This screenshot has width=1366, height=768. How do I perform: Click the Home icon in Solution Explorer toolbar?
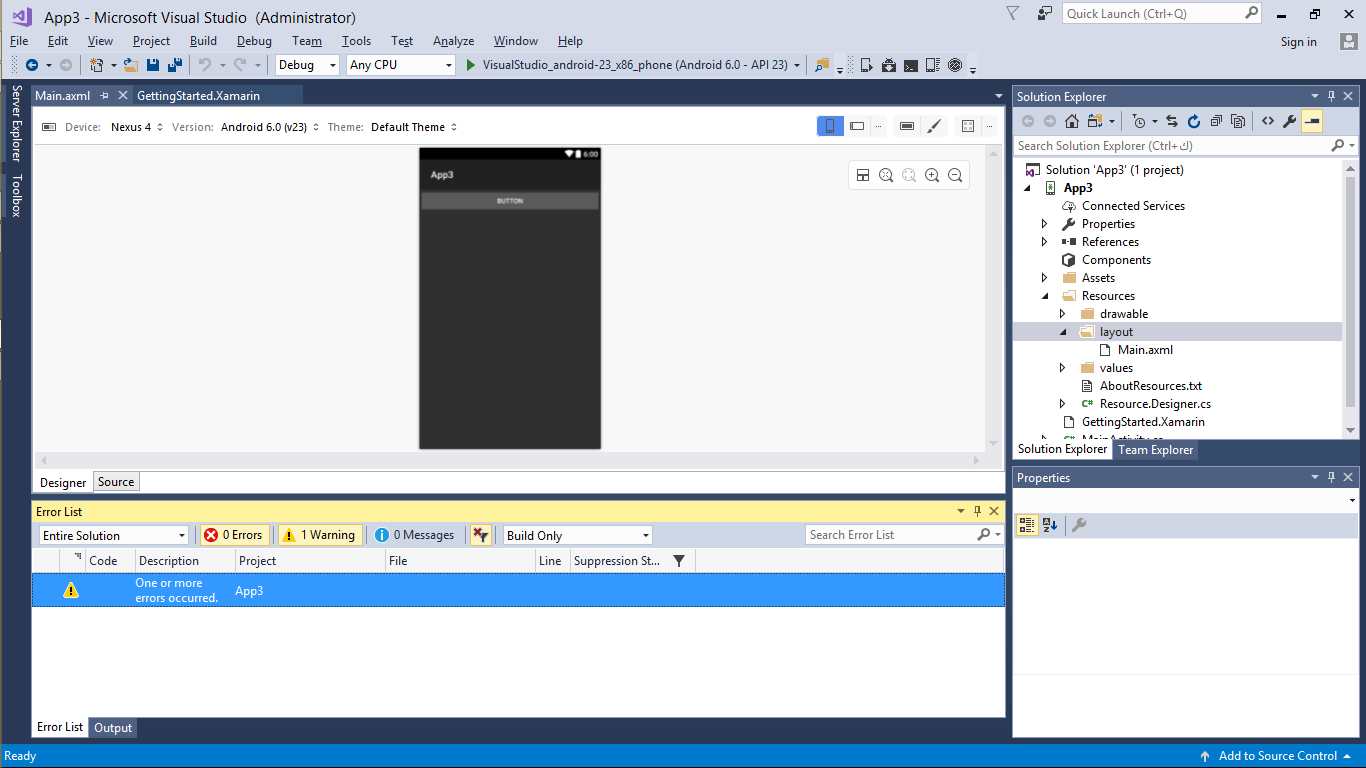1072,121
